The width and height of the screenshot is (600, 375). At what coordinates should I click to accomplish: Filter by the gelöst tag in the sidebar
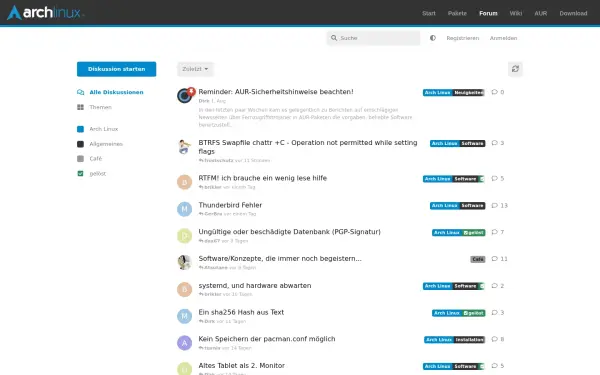pos(91,173)
